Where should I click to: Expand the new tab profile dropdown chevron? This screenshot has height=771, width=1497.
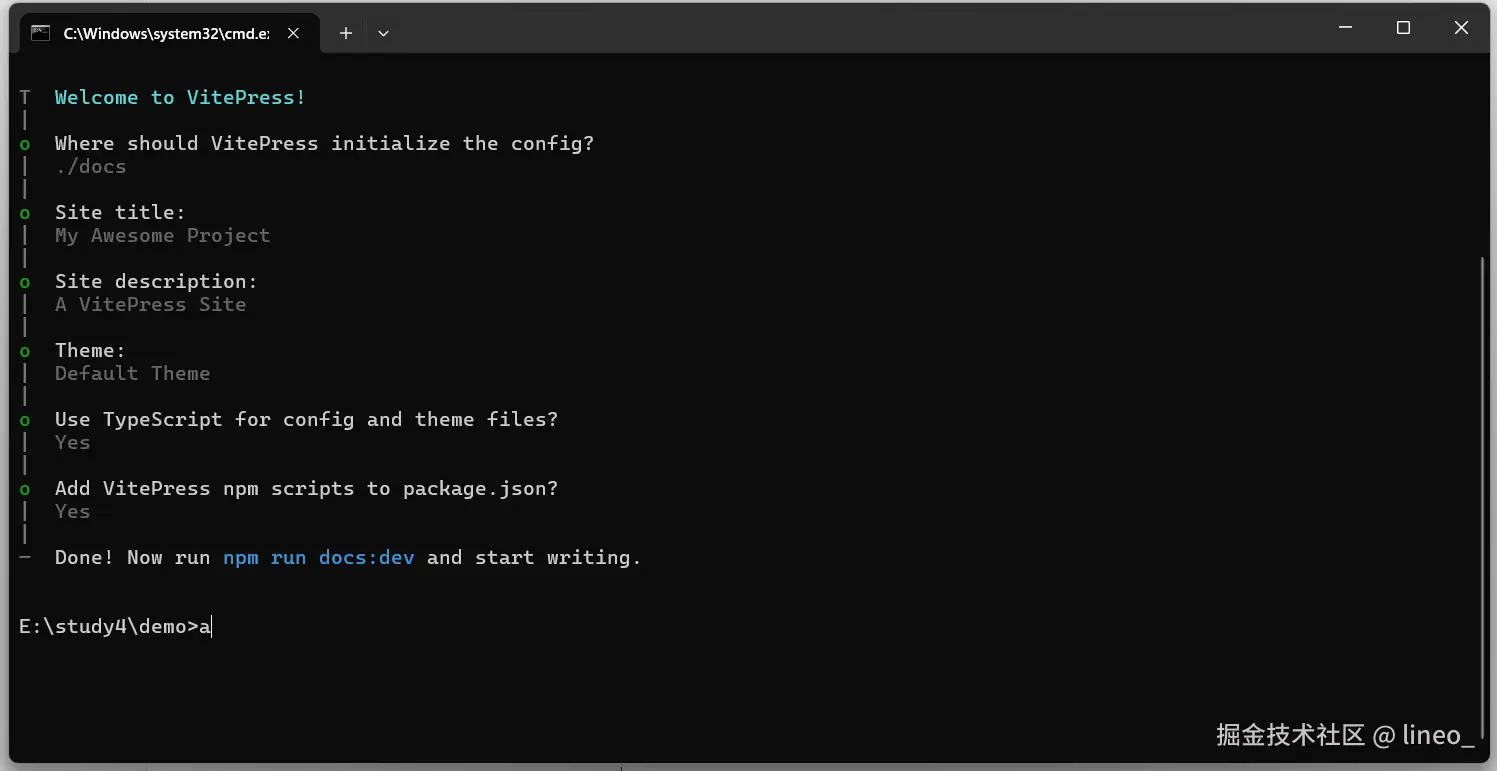(x=383, y=33)
